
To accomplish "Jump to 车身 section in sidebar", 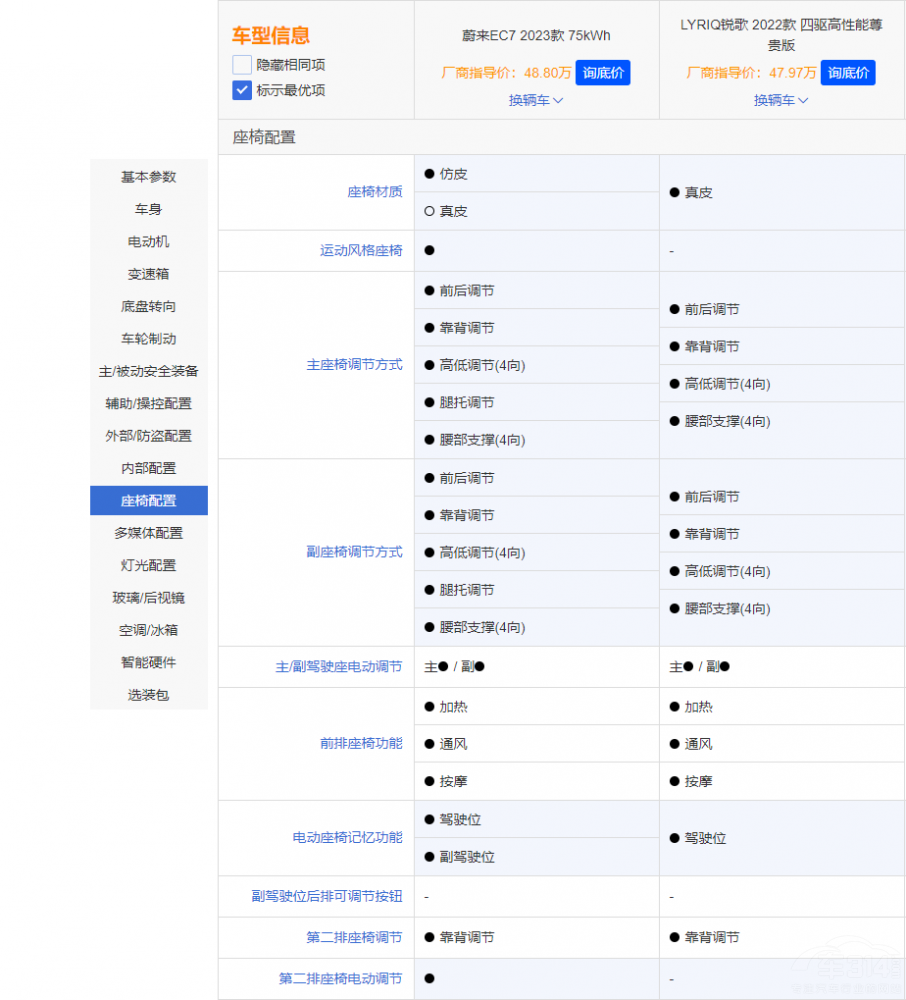I will (x=149, y=209).
